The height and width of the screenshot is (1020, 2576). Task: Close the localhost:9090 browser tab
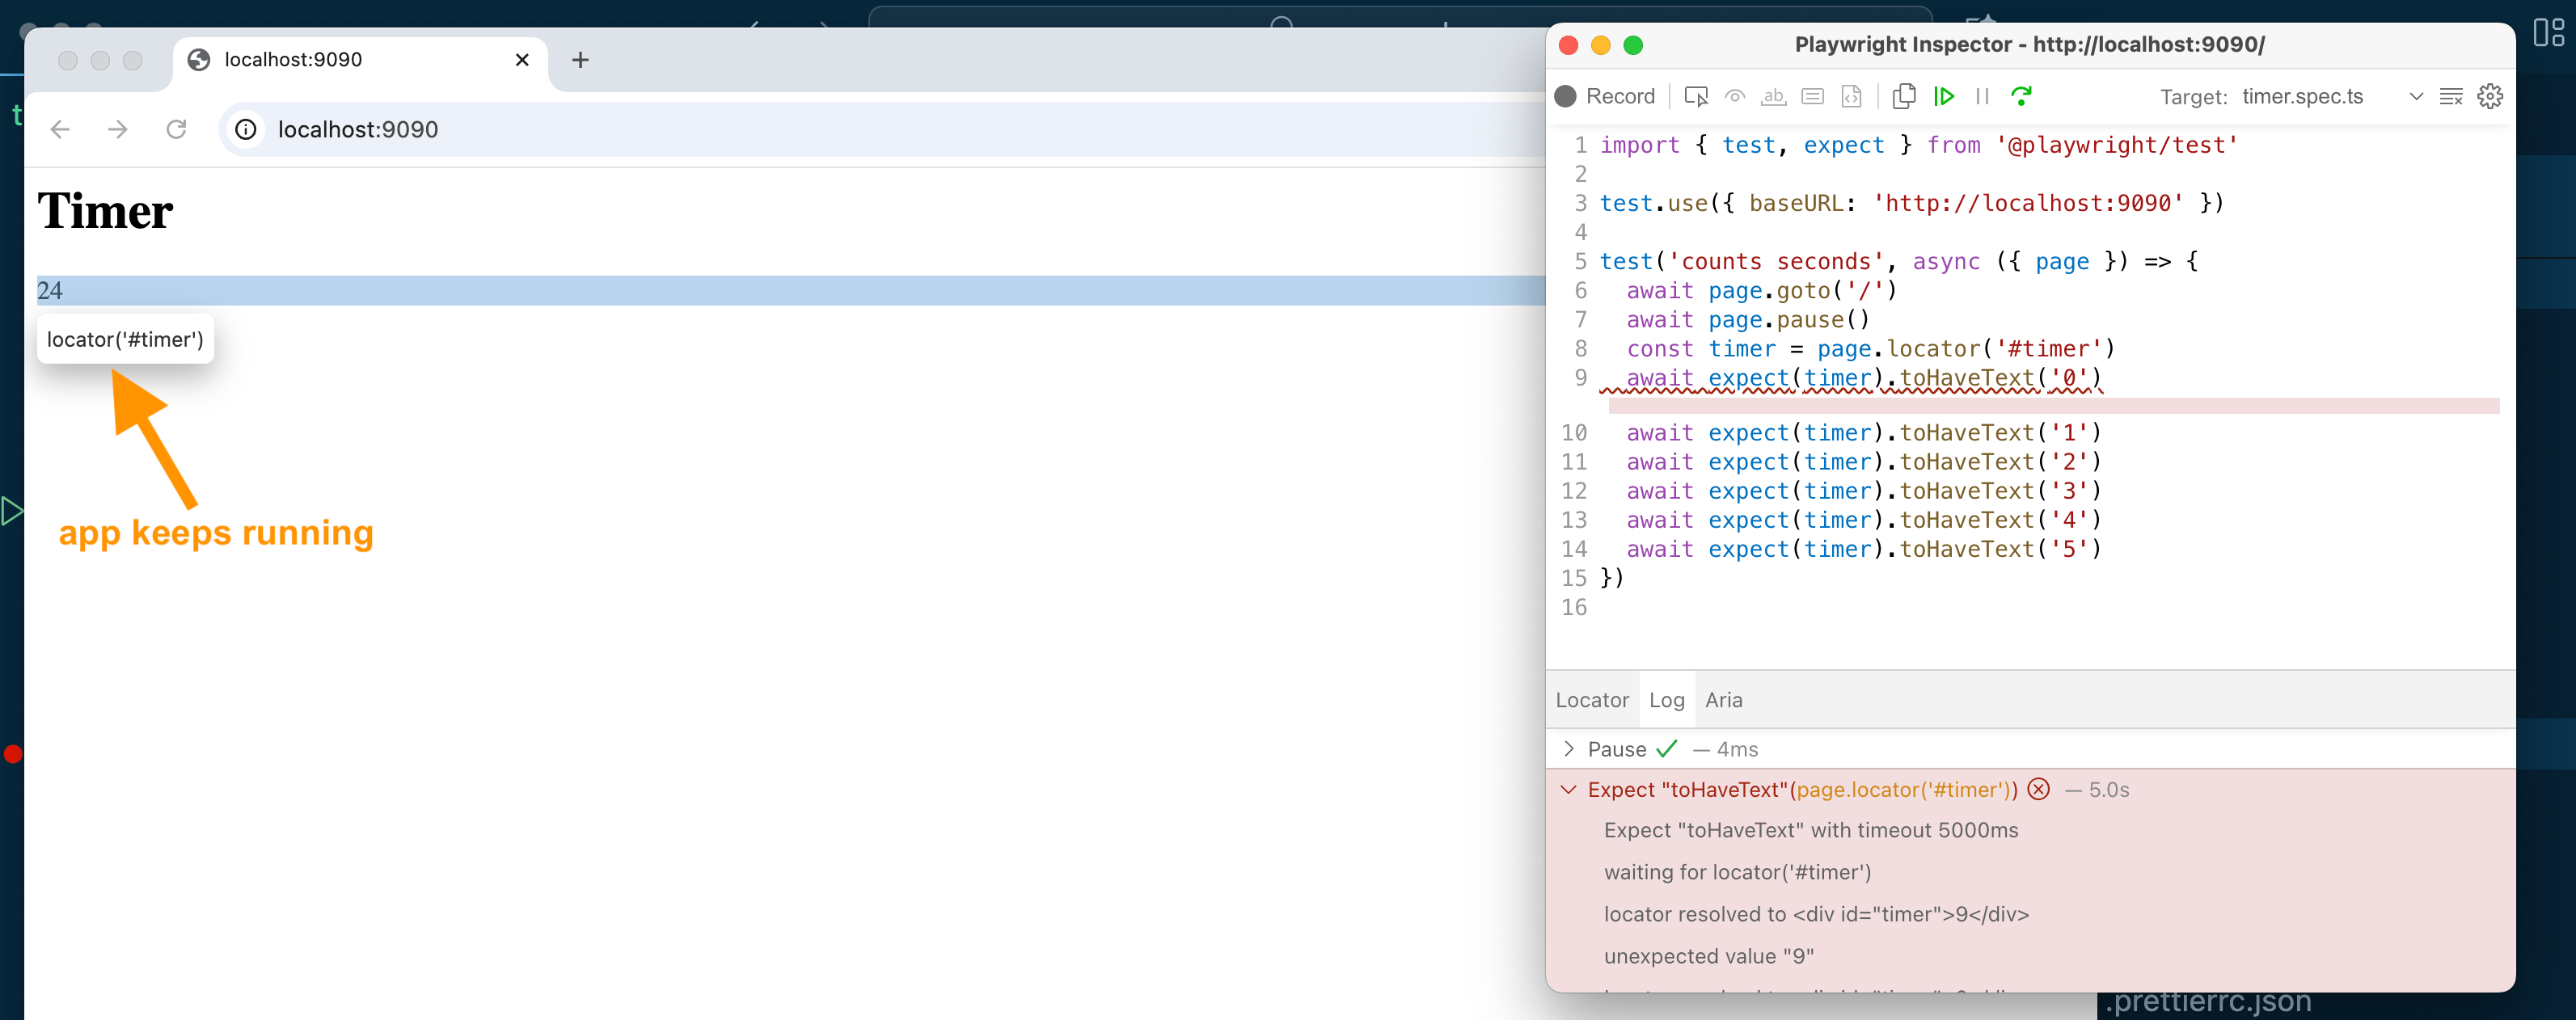522,60
